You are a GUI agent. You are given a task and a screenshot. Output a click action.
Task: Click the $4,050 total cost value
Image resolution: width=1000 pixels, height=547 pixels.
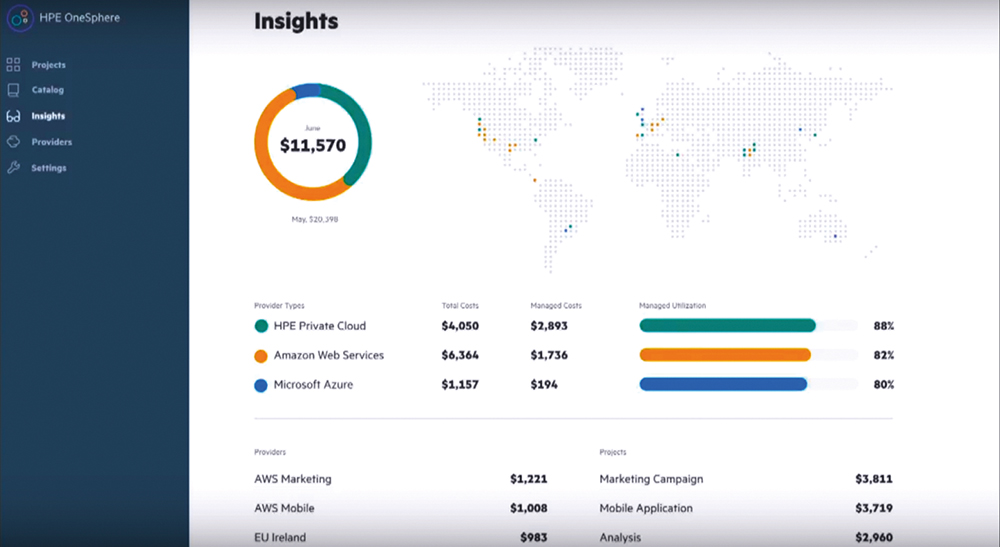[460, 326]
